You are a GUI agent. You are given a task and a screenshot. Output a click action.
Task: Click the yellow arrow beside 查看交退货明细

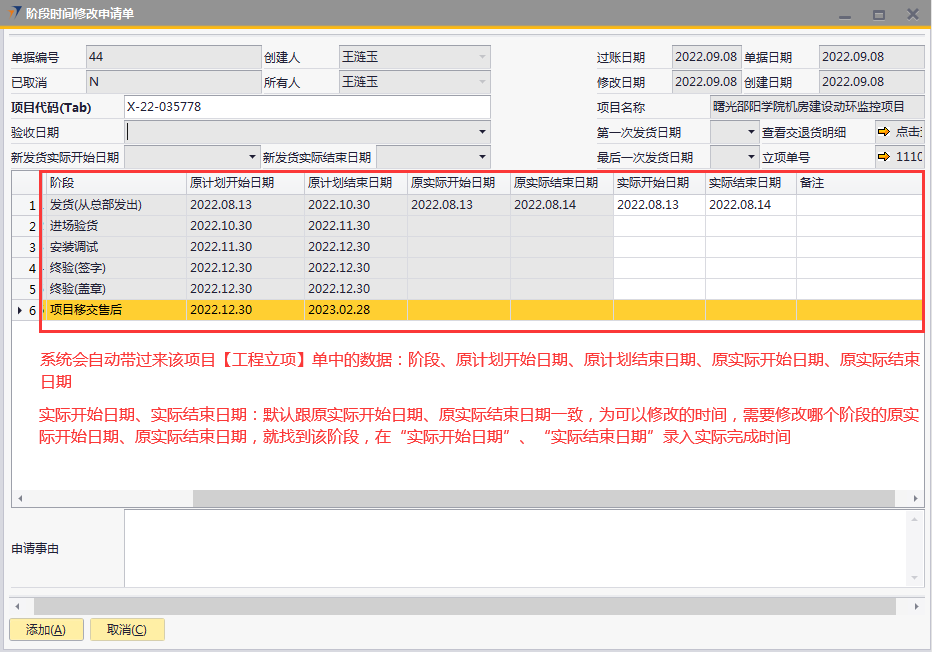884,132
